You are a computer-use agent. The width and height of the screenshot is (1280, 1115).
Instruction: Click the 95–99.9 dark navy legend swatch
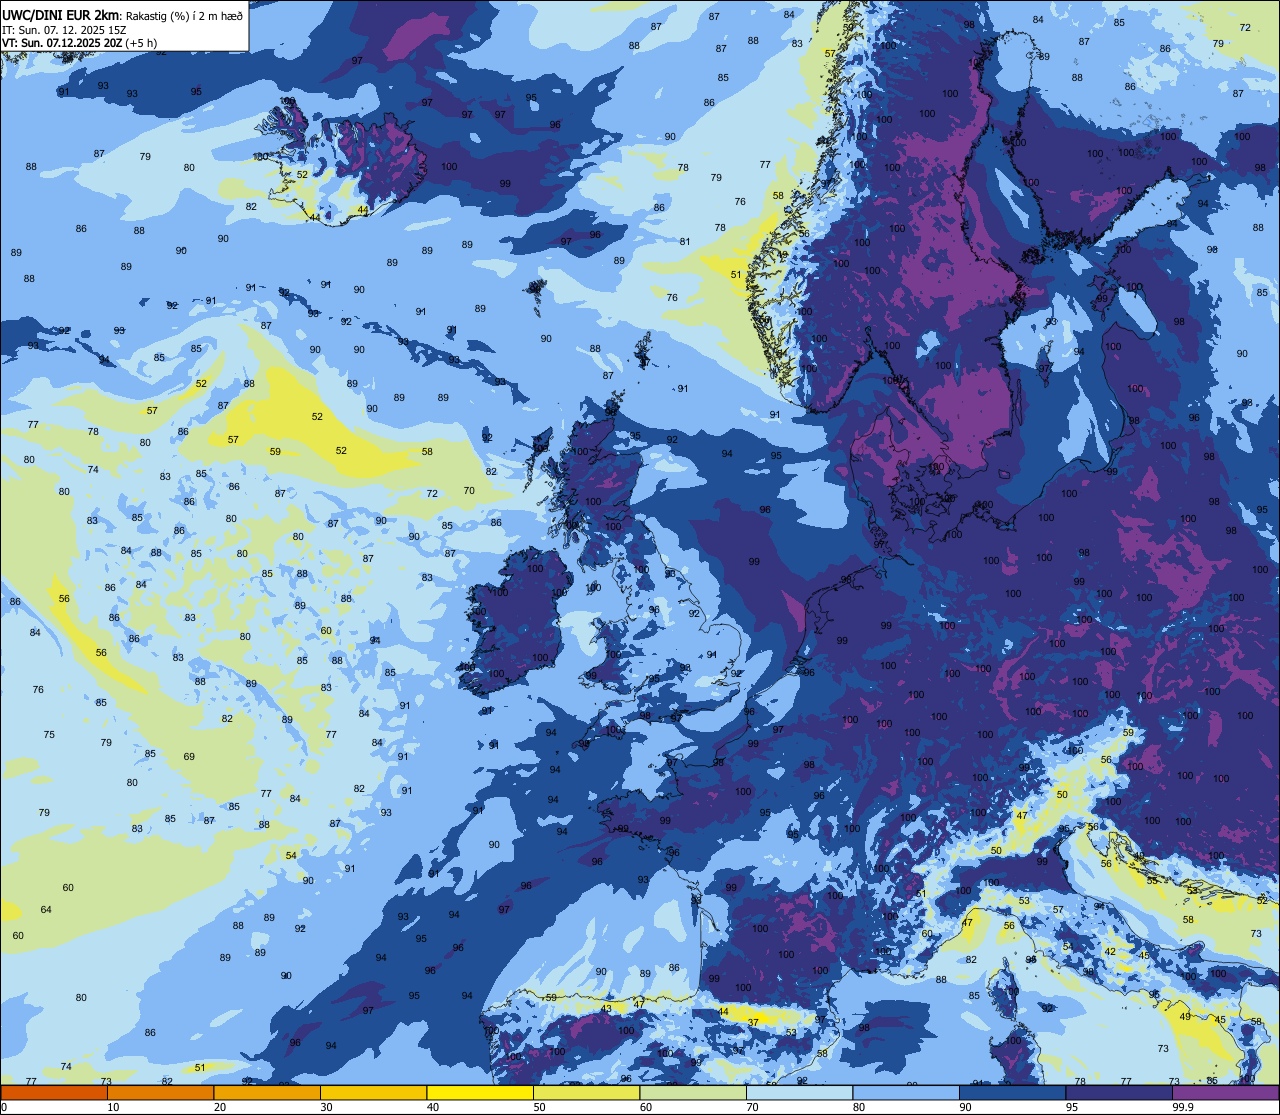pyautogui.click(x=1120, y=1092)
